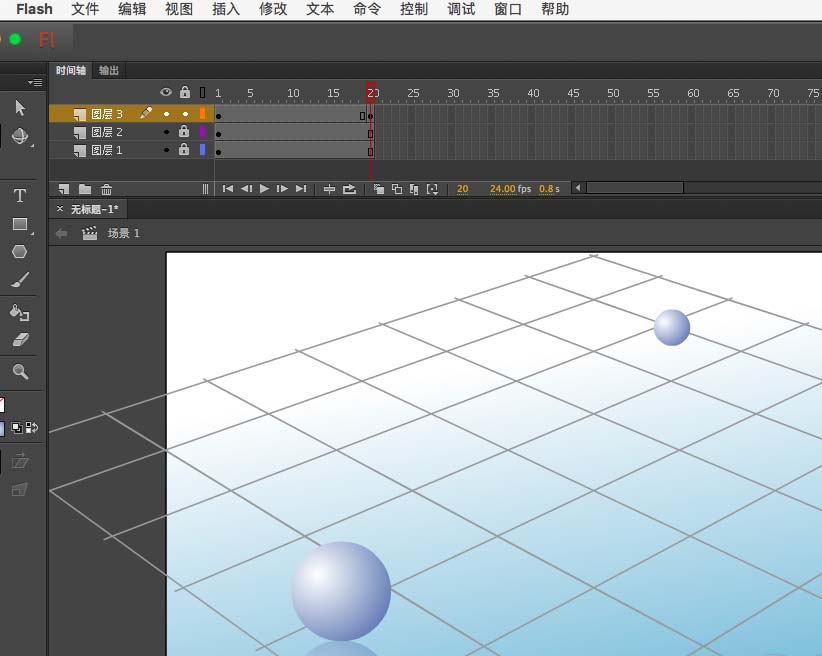Click the onion skin outlines icon

(x=397, y=189)
